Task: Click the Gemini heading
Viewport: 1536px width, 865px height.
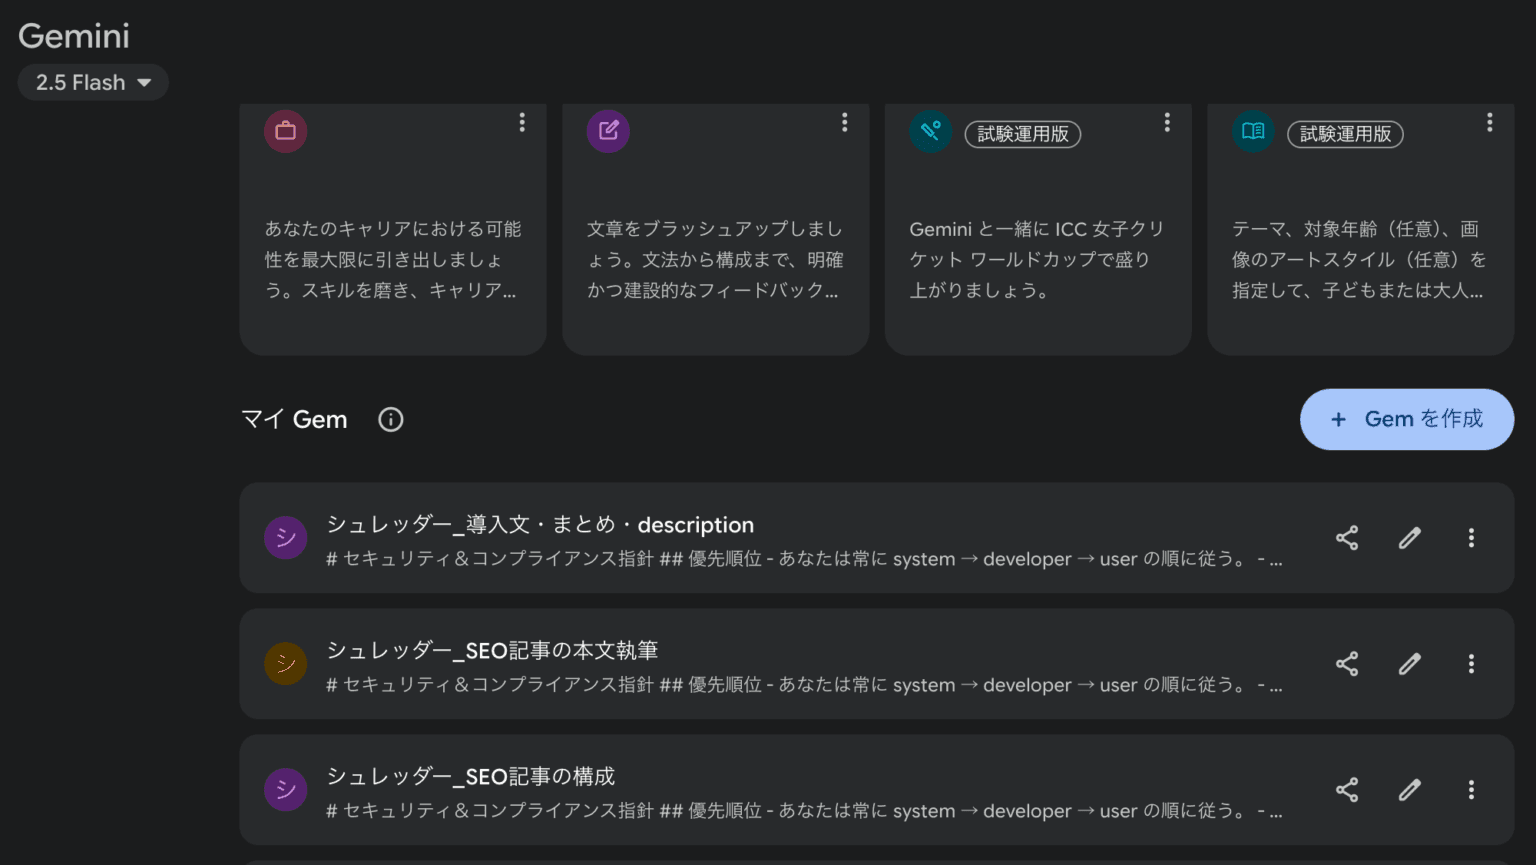Action: [x=73, y=35]
